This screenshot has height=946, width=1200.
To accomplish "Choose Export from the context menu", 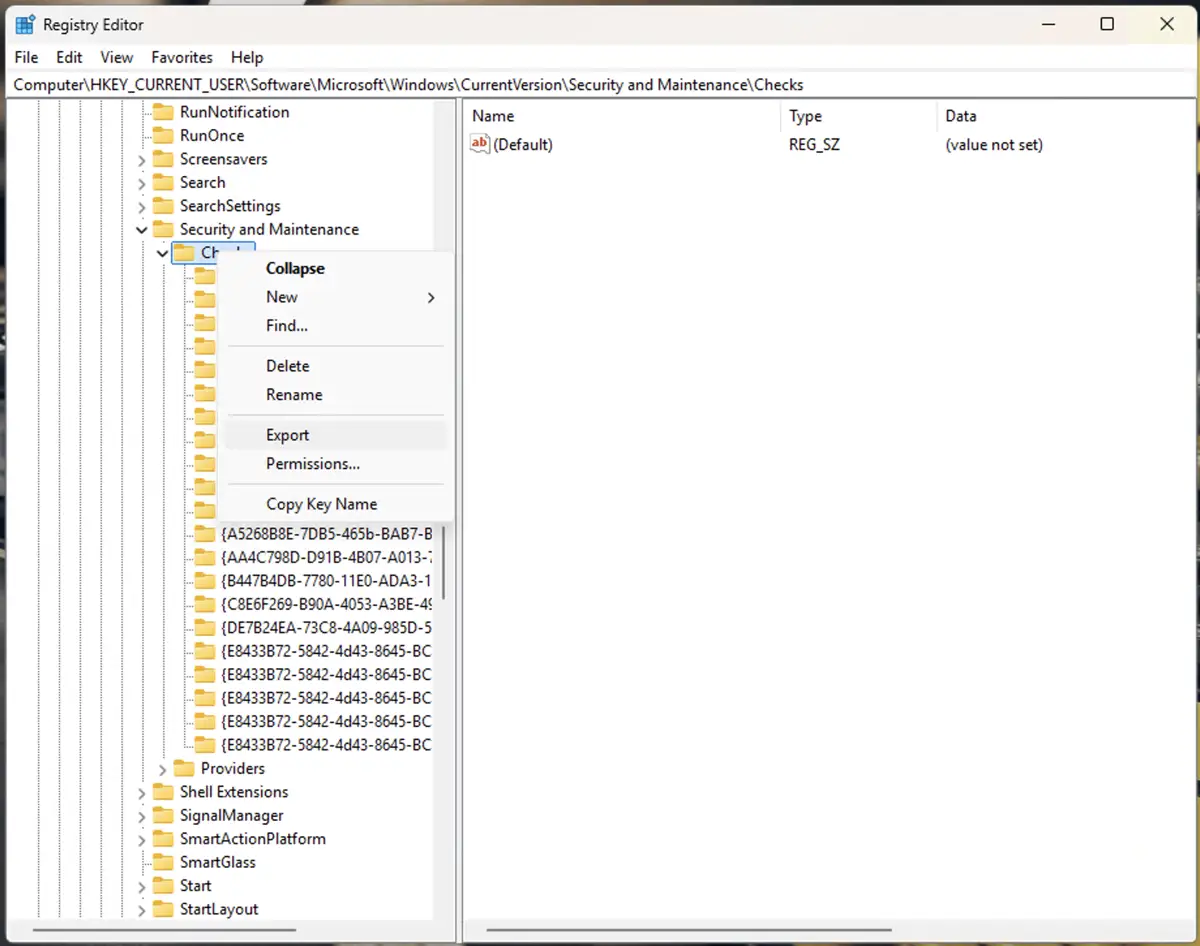I will tap(336, 435).
